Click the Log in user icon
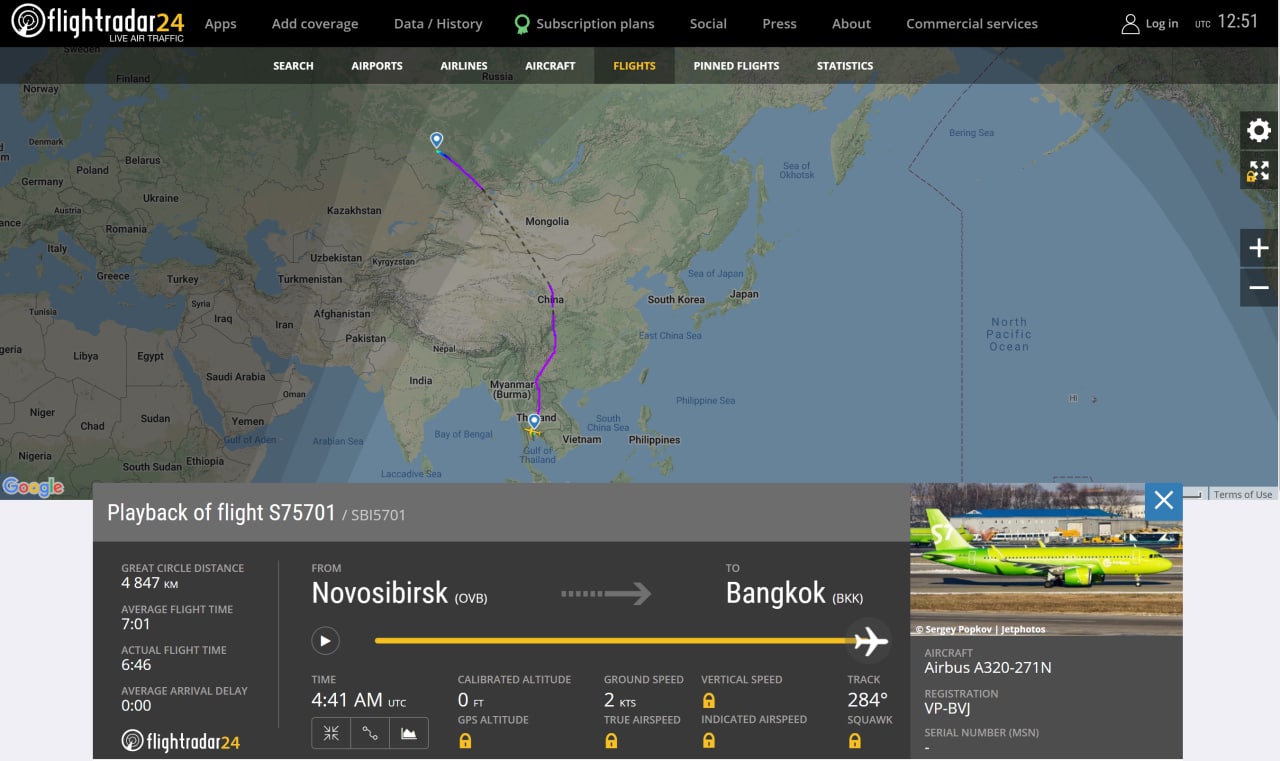The height and width of the screenshot is (761, 1280). tap(1130, 23)
